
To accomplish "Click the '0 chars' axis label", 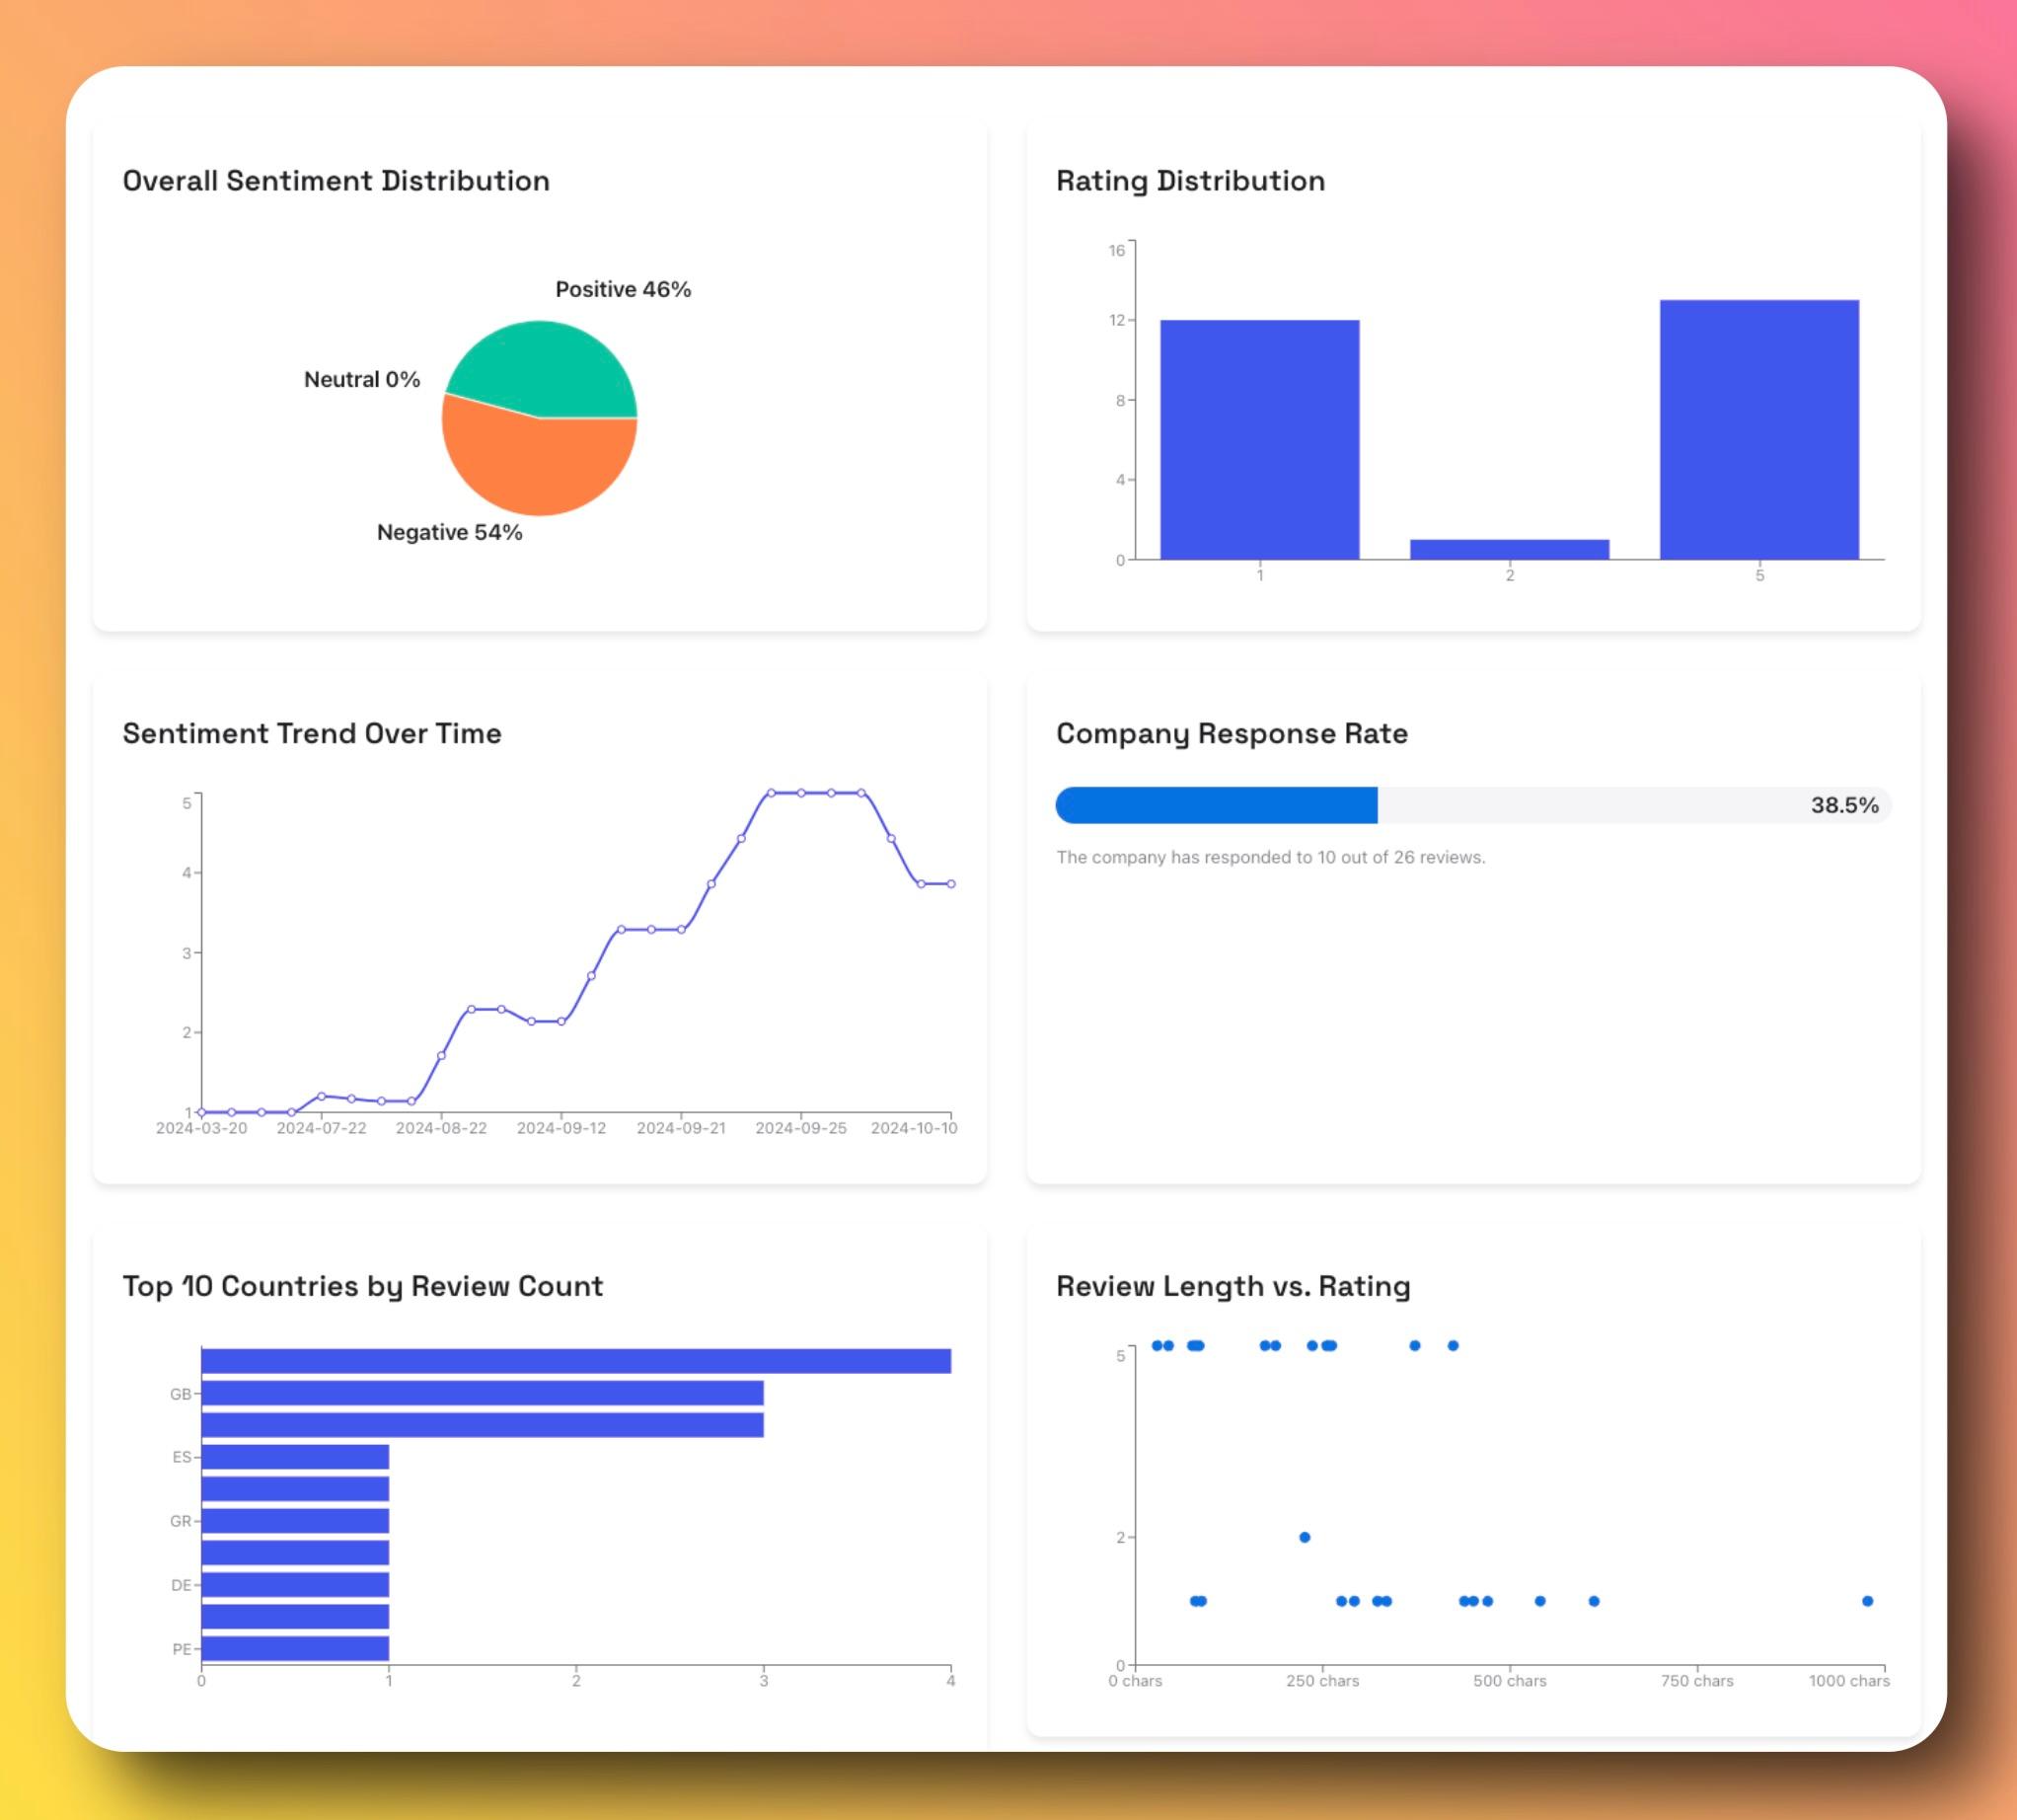I will tap(1135, 1681).
